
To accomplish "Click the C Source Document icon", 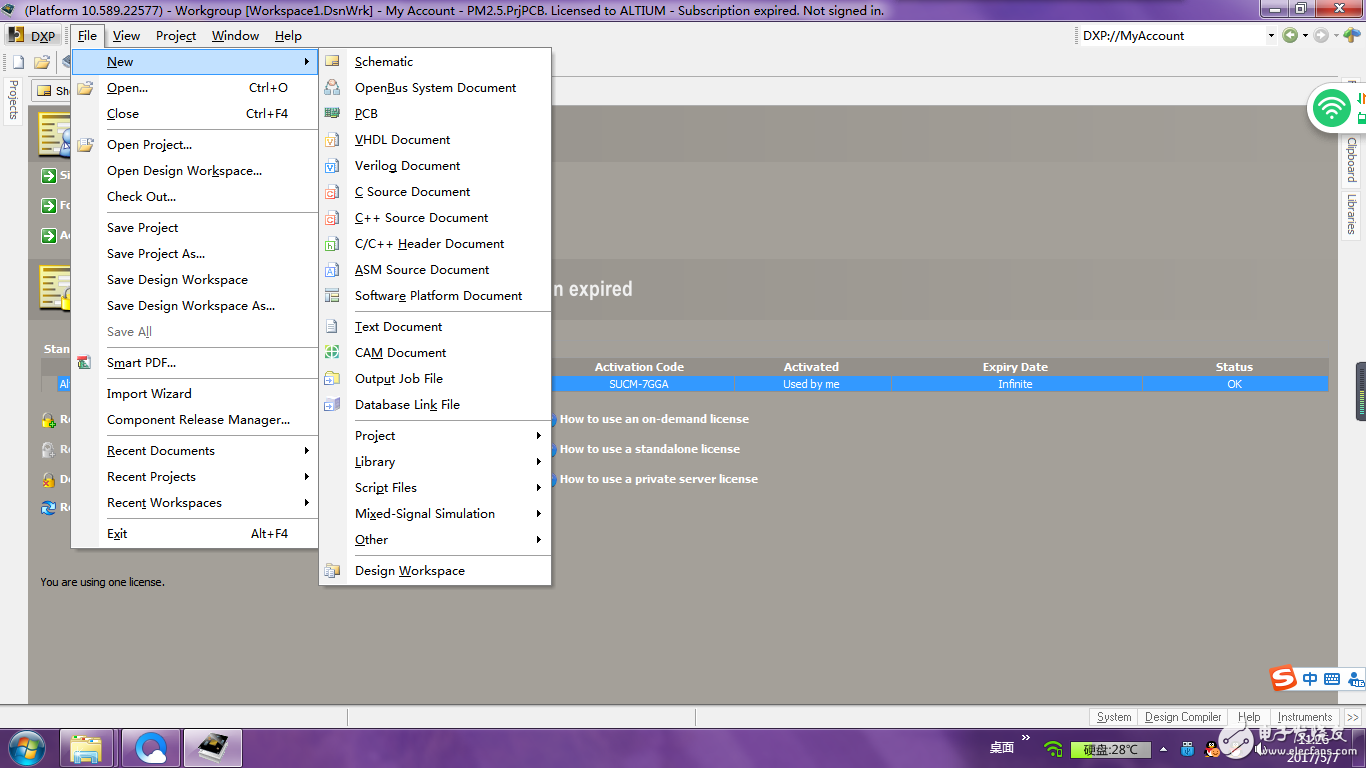I will click(332, 191).
